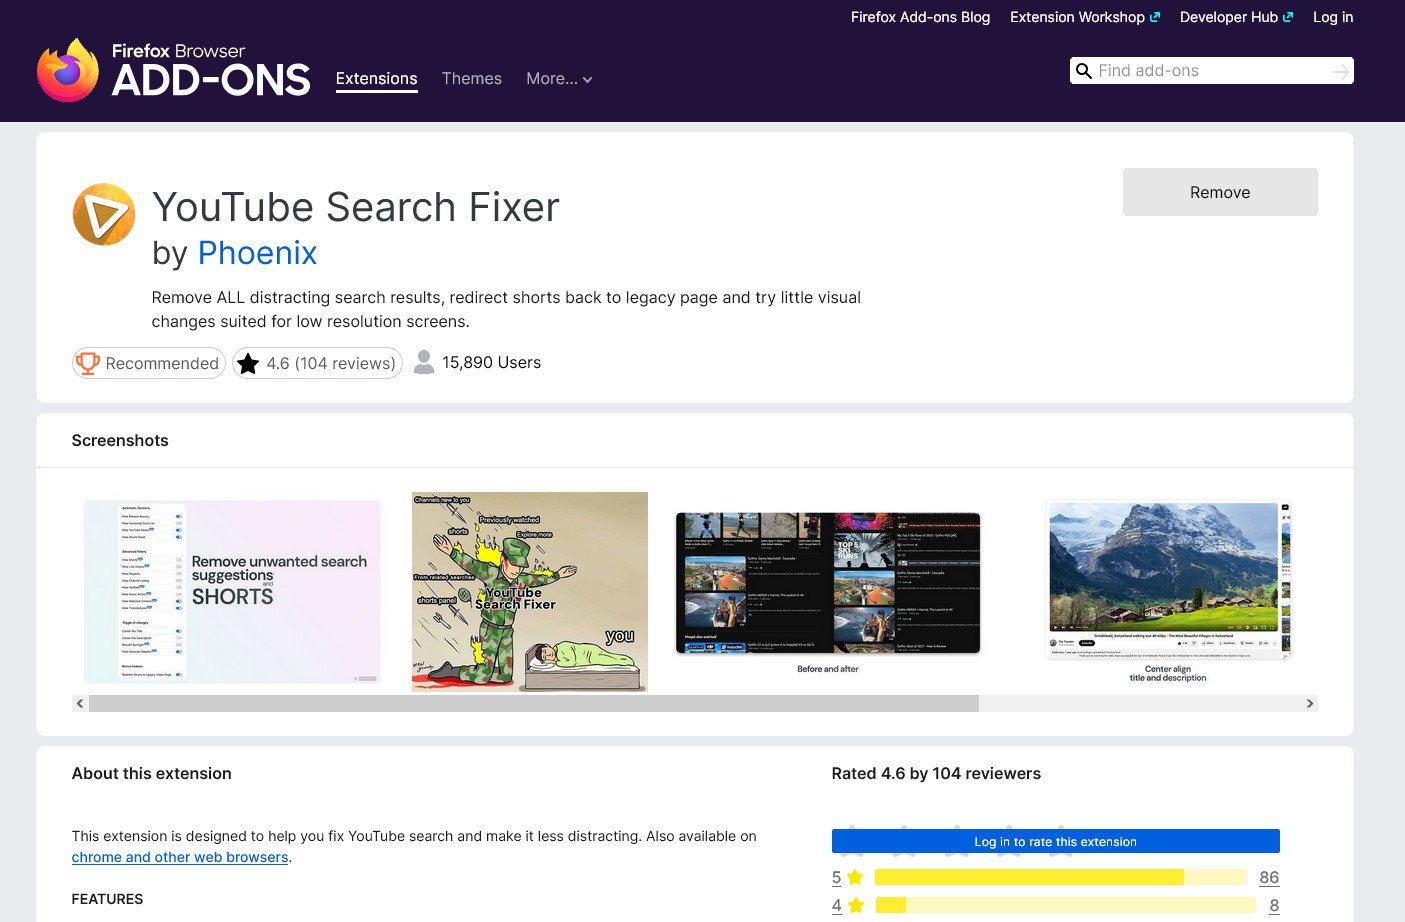Click the Firefox logo icon
The image size is (1405, 922).
(x=68, y=70)
